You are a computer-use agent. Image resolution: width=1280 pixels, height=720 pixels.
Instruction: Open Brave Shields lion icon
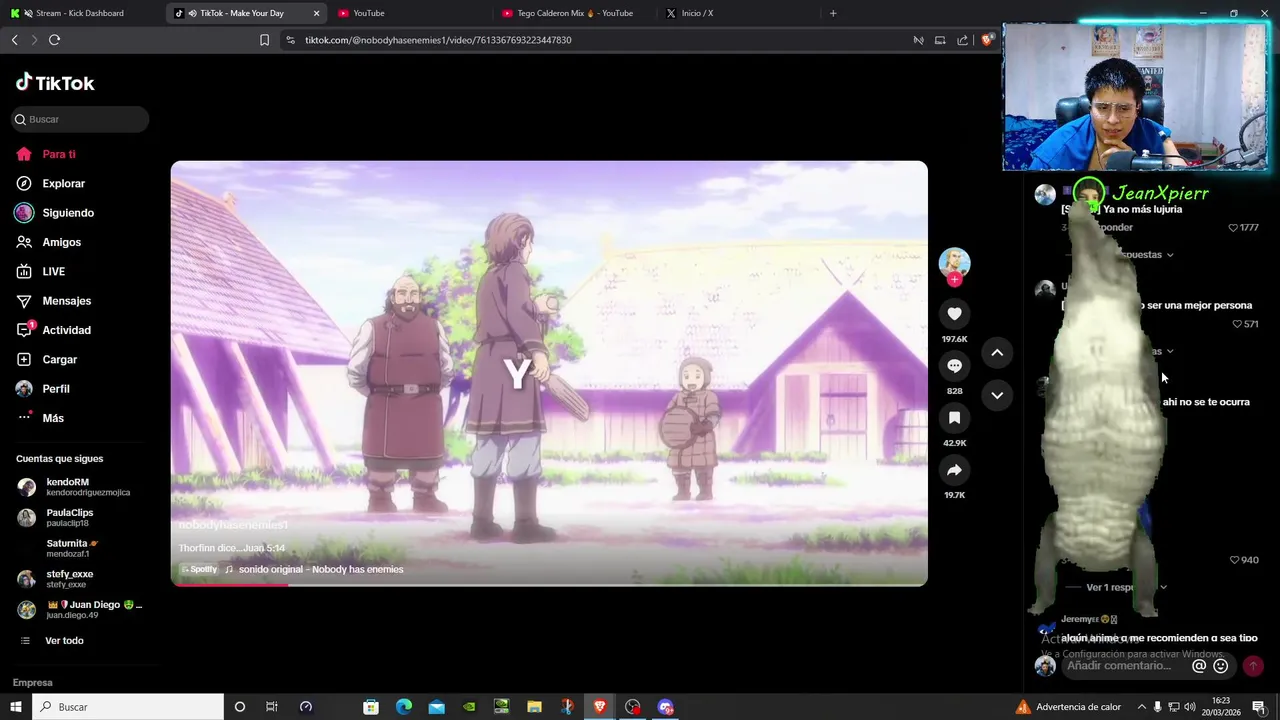[986, 40]
